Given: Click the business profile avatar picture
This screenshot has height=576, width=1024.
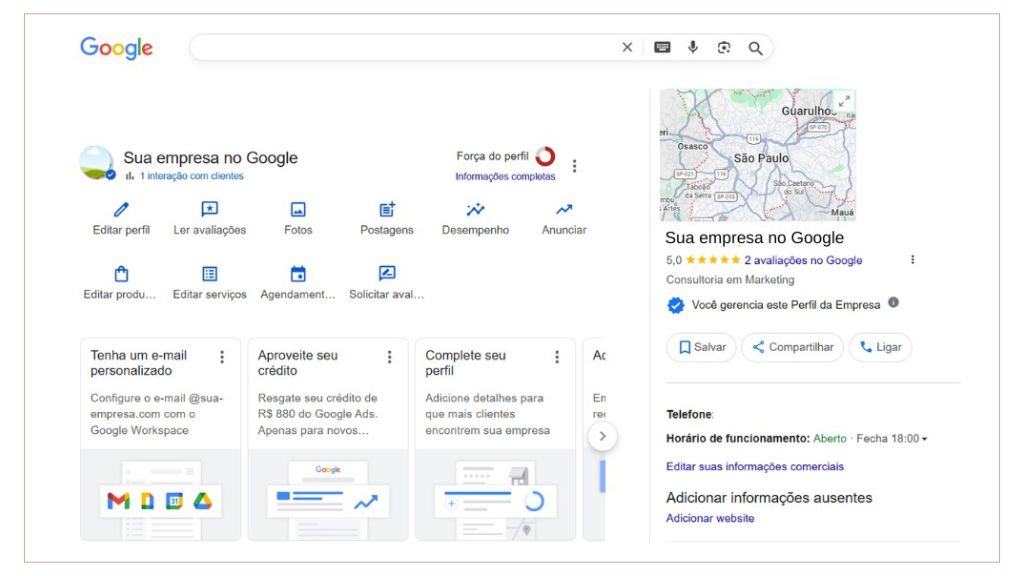Looking at the screenshot, I should point(97,163).
